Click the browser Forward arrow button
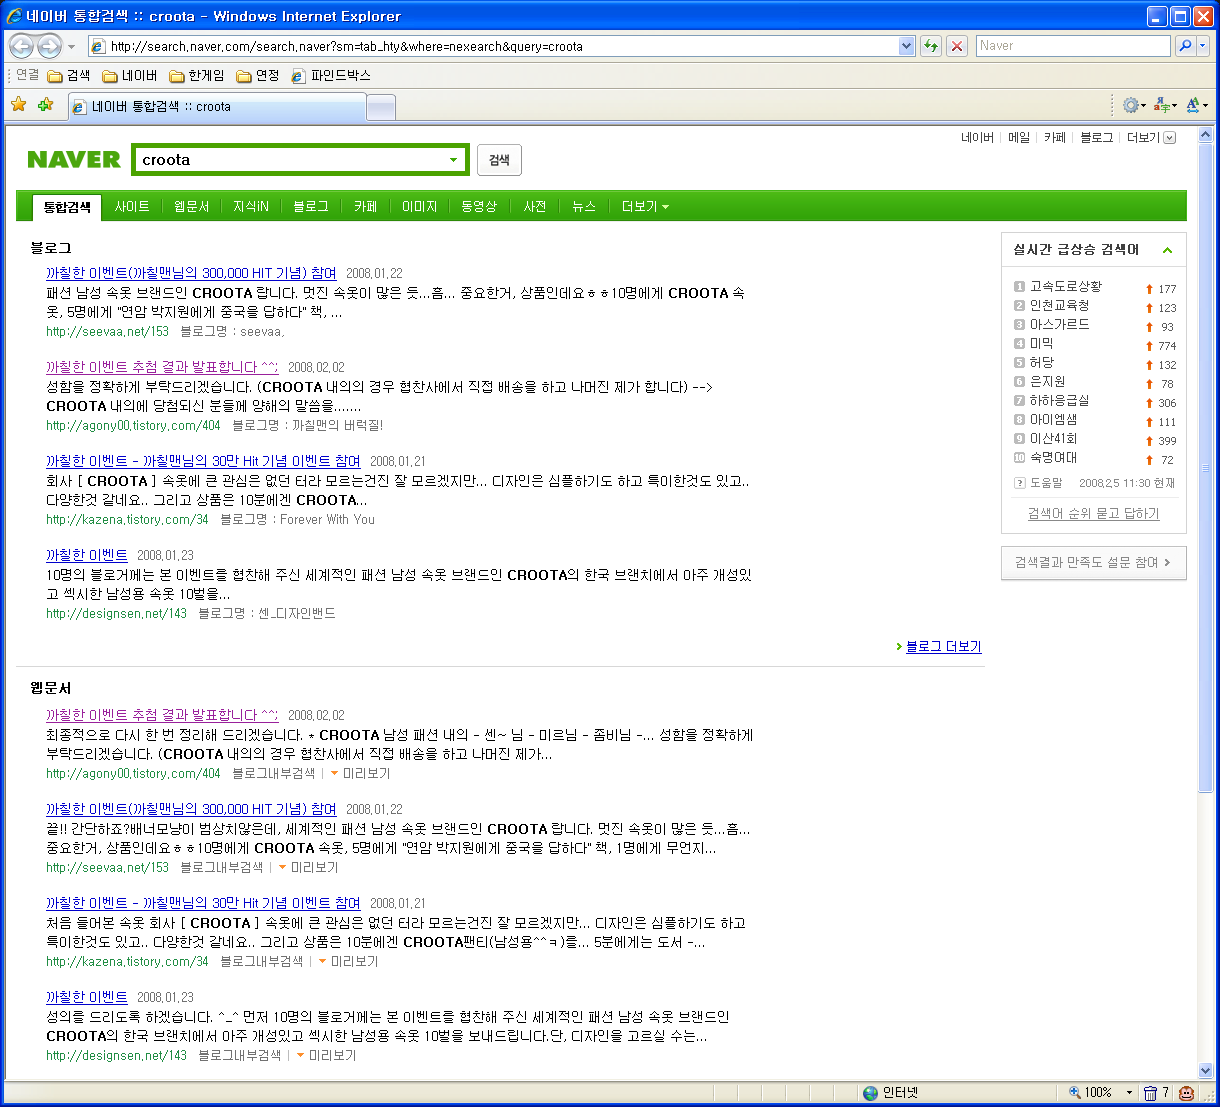1220x1107 pixels. (x=49, y=46)
